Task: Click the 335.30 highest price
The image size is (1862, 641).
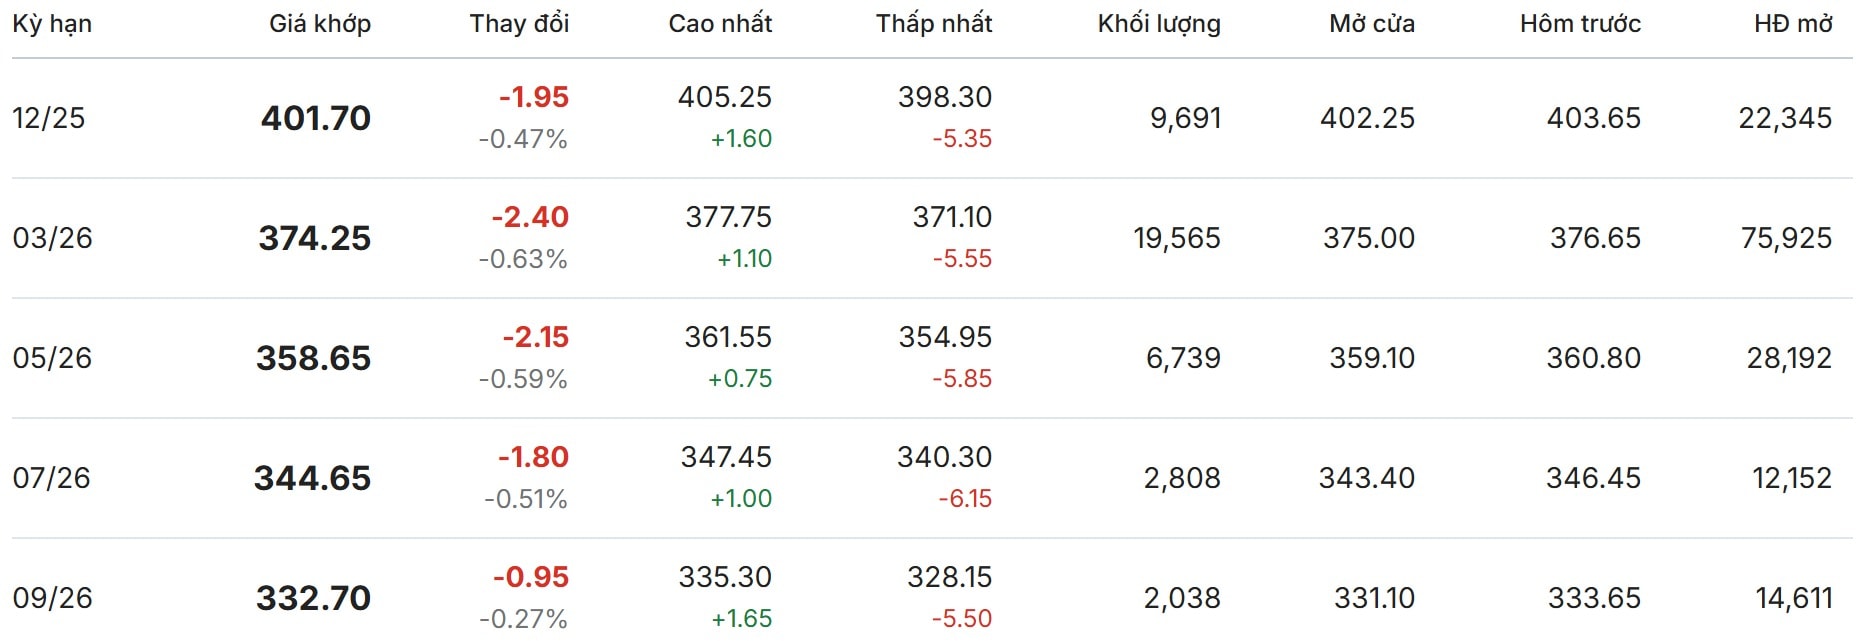Action: [x=725, y=577]
